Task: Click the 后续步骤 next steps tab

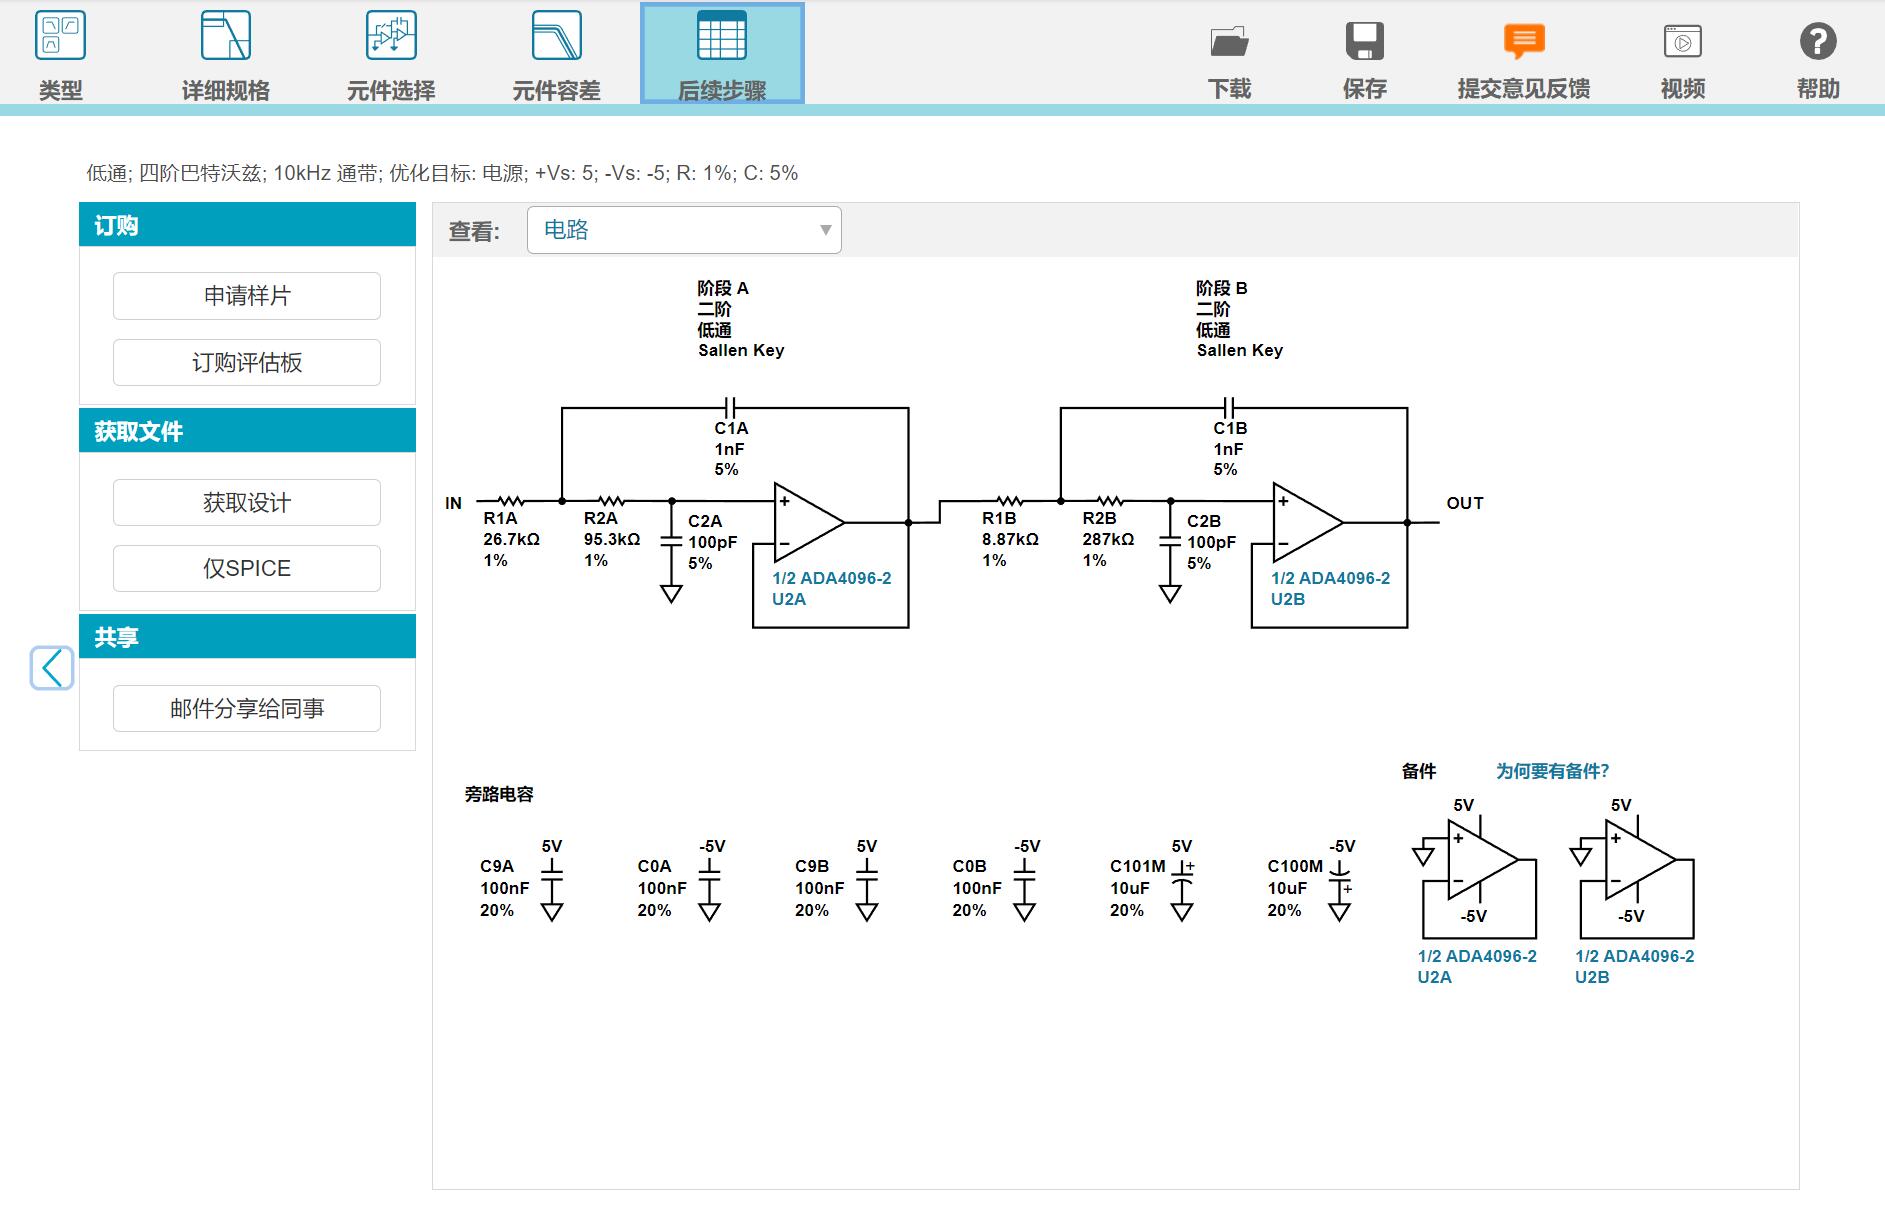Action: 722,54
